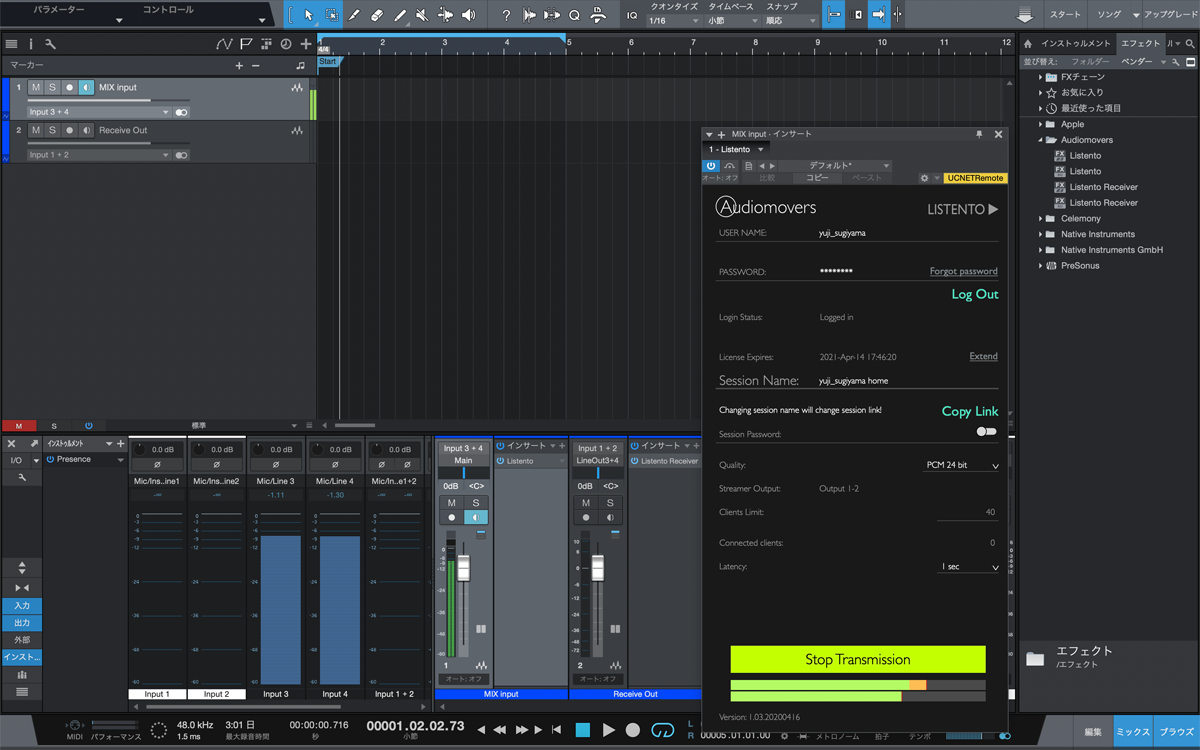Click Extend license link
This screenshot has height=750, width=1200.
(983, 357)
